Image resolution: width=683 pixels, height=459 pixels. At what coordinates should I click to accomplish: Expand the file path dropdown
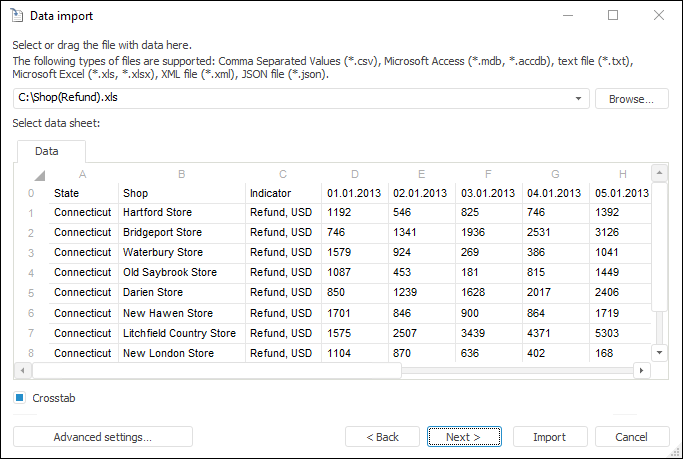pyautogui.click(x=579, y=99)
